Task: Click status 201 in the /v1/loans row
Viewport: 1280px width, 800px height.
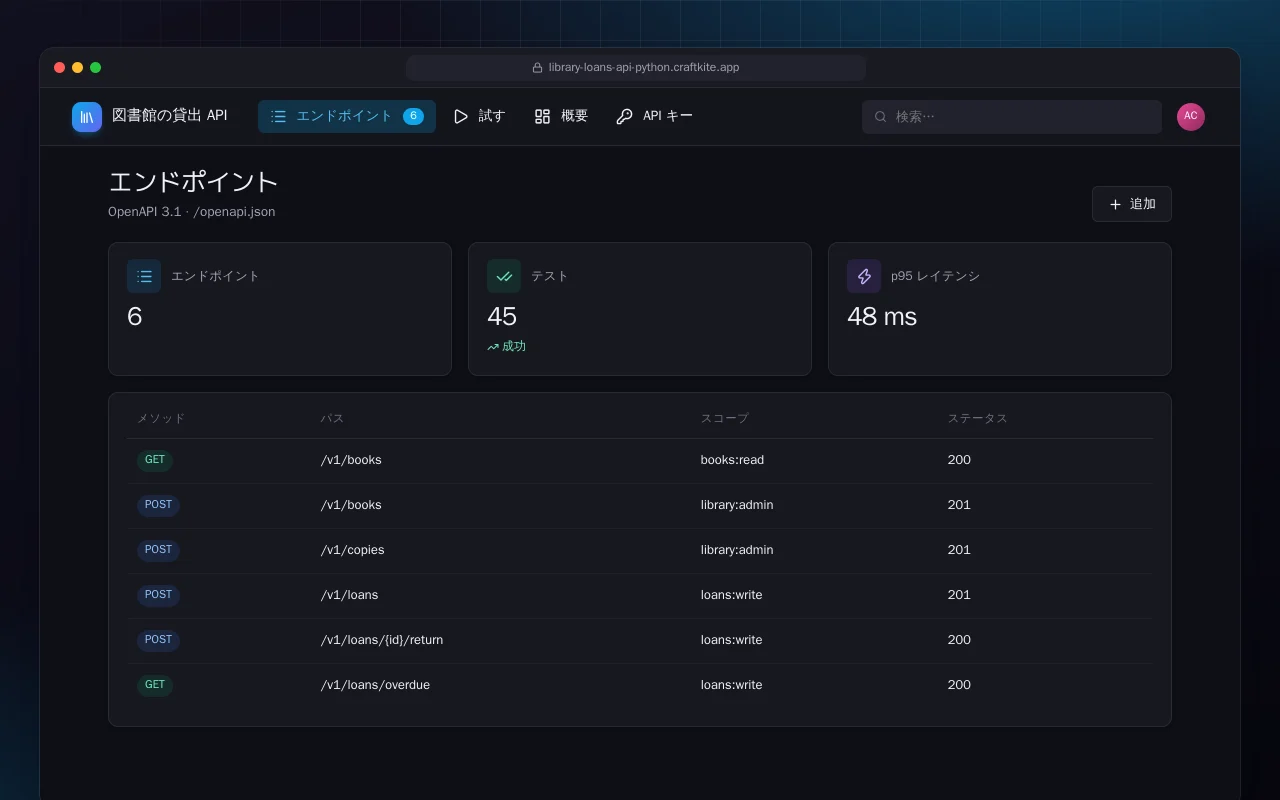Action: 959,595
